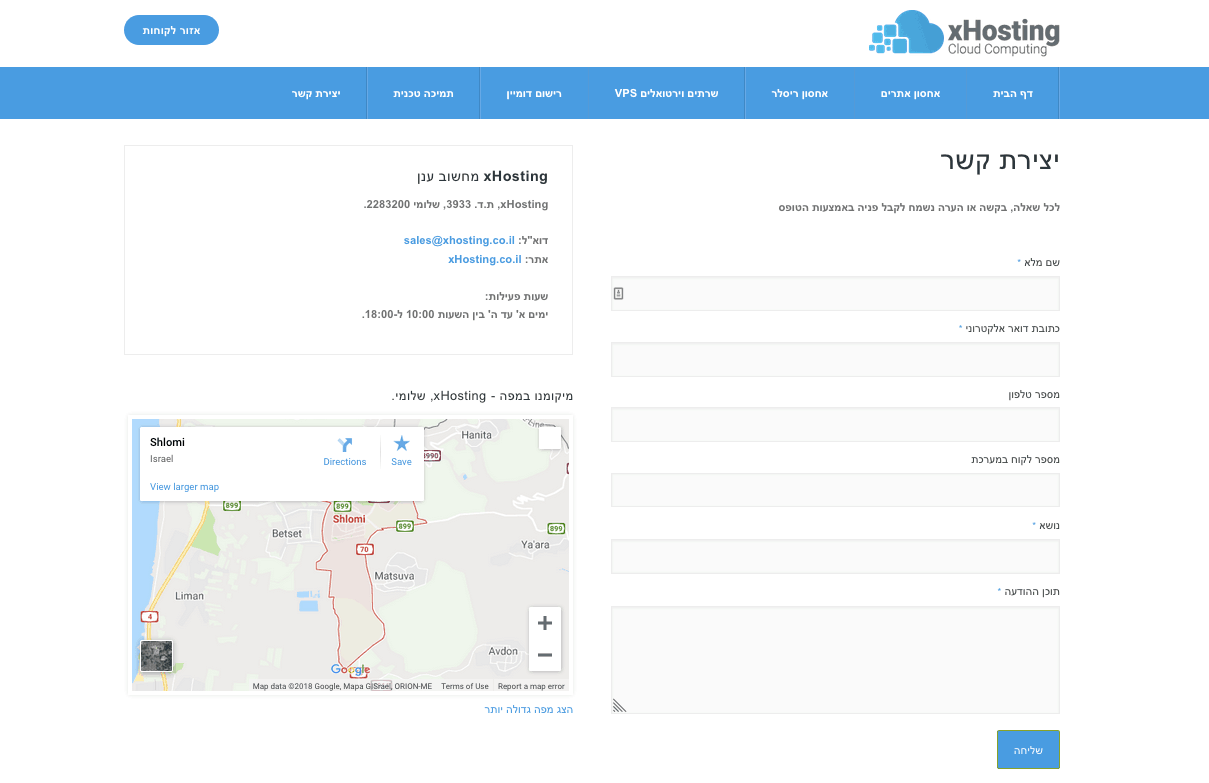This screenshot has height=783, width=1209.
Task: Go to דף הבית home page
Action: click(1013, 93)
